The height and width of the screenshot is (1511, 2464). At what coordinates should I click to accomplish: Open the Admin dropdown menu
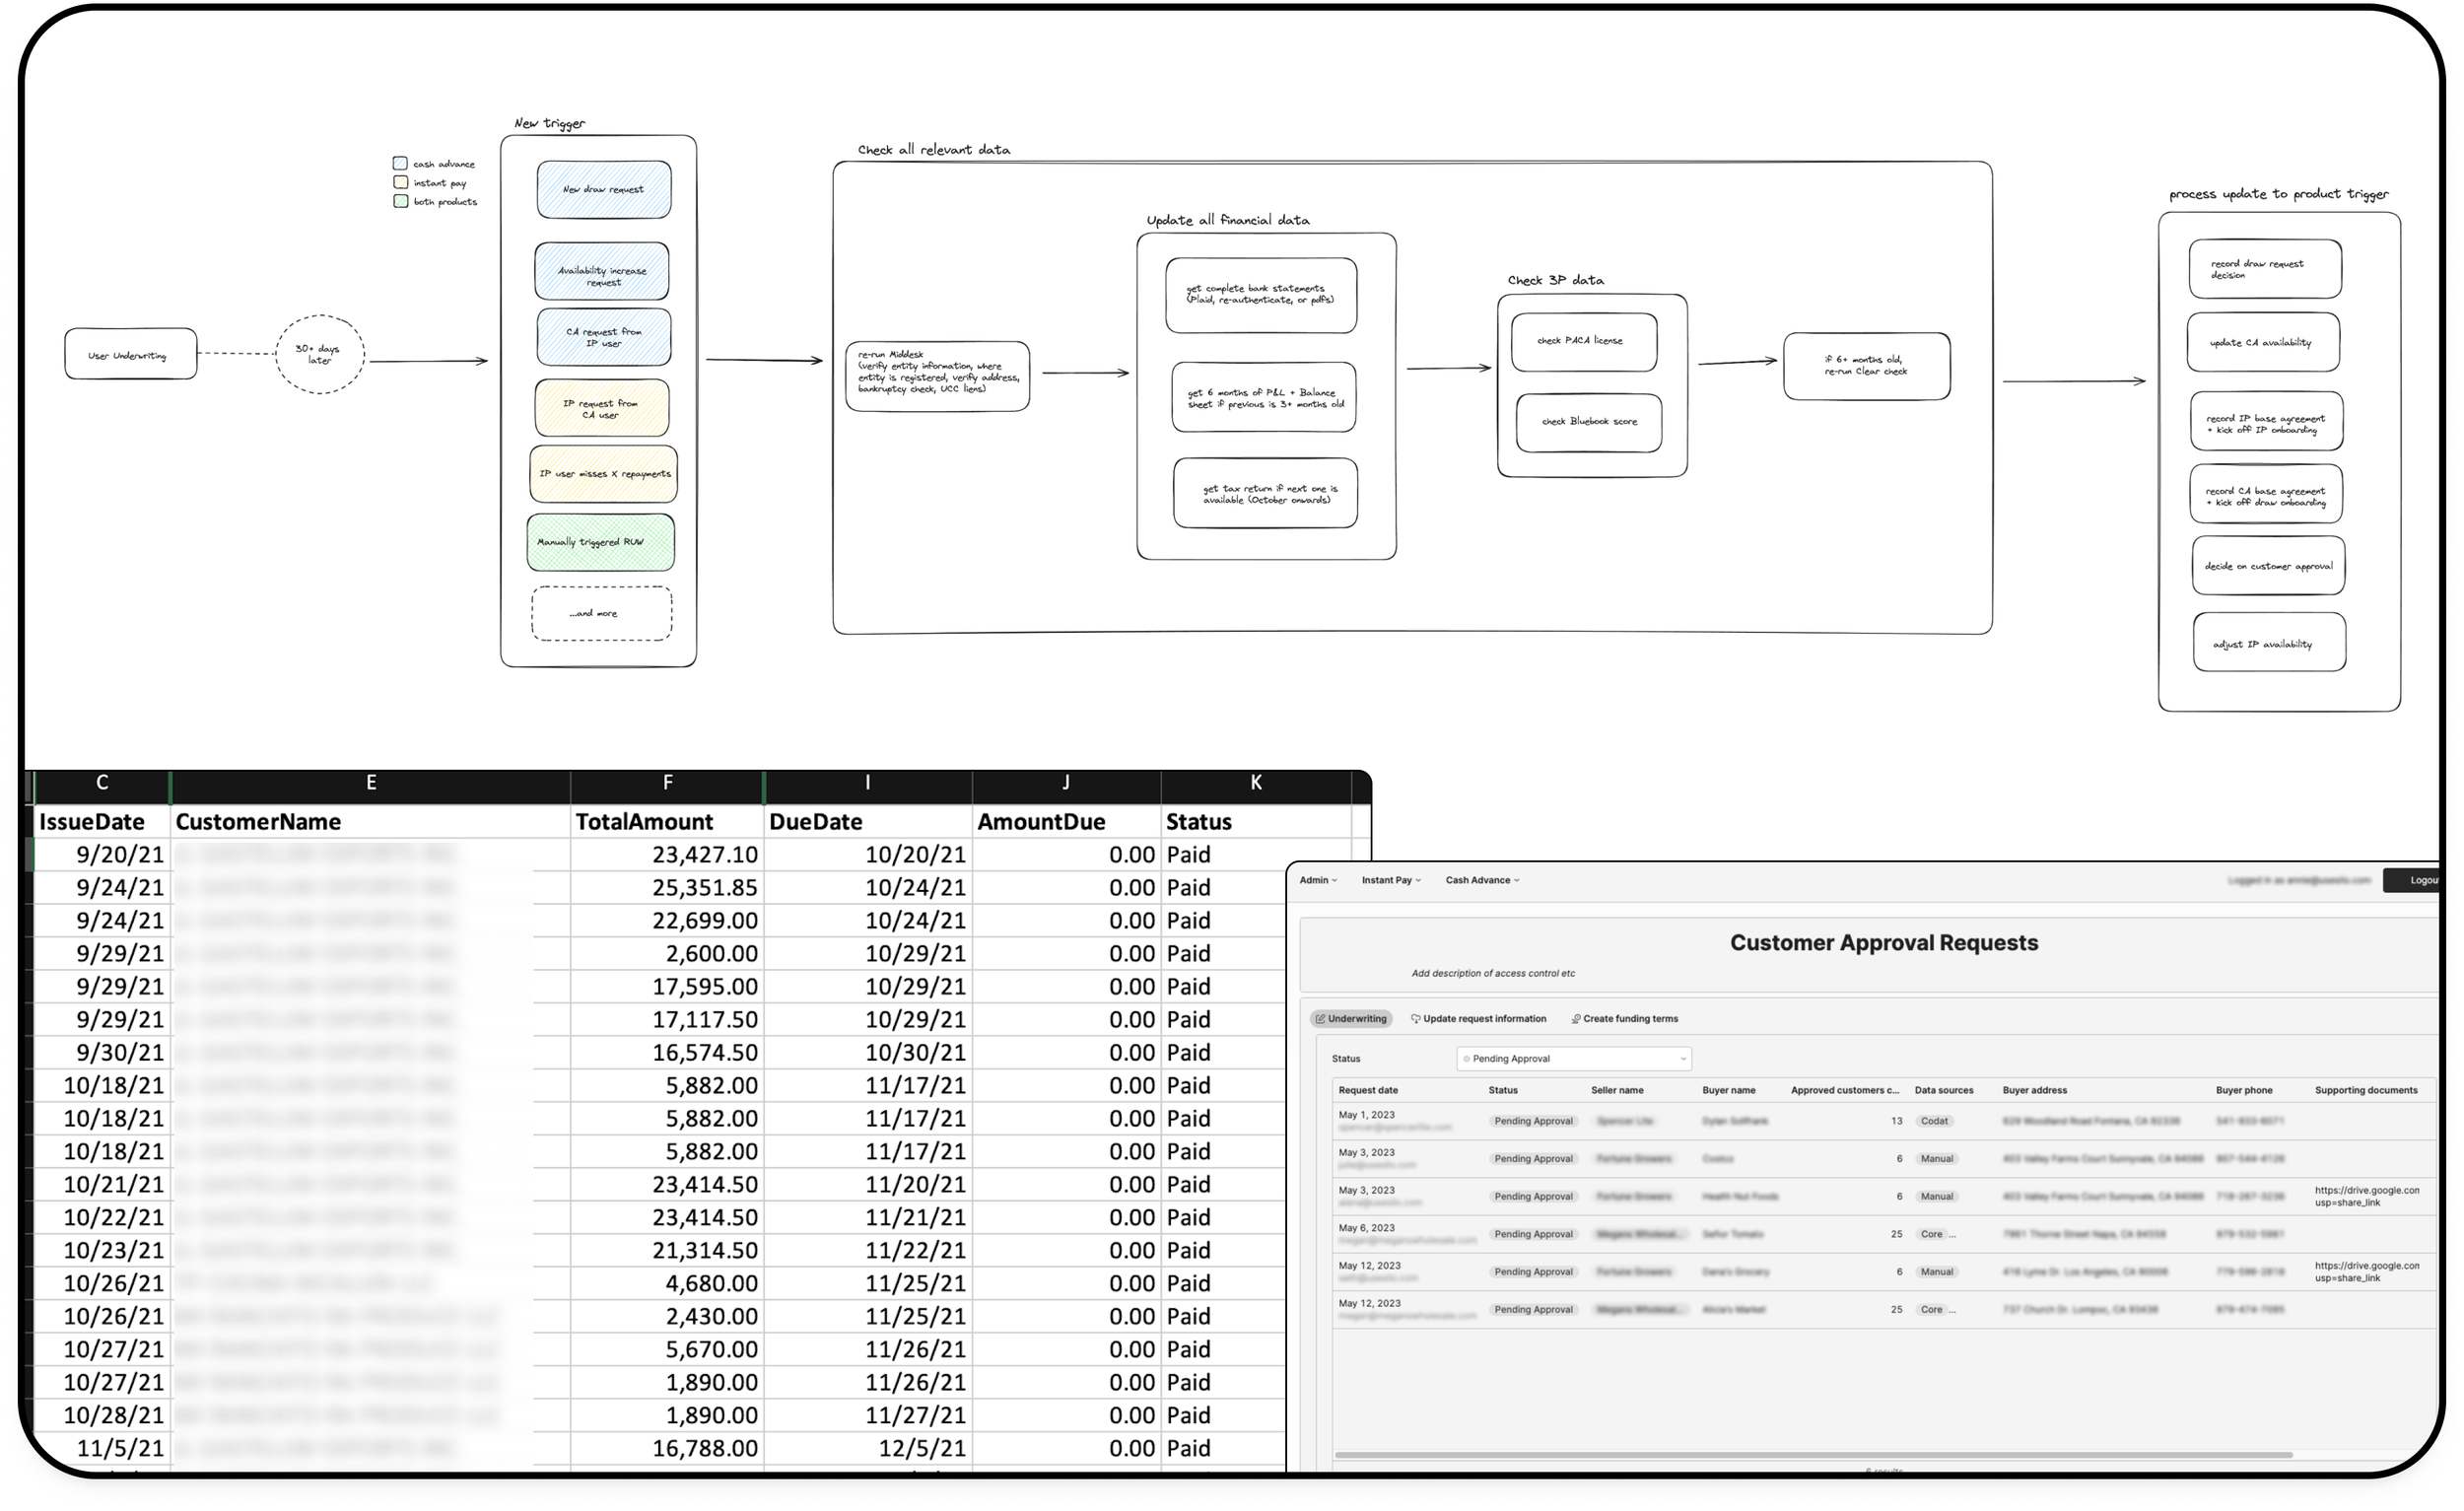pos(1318,880)
